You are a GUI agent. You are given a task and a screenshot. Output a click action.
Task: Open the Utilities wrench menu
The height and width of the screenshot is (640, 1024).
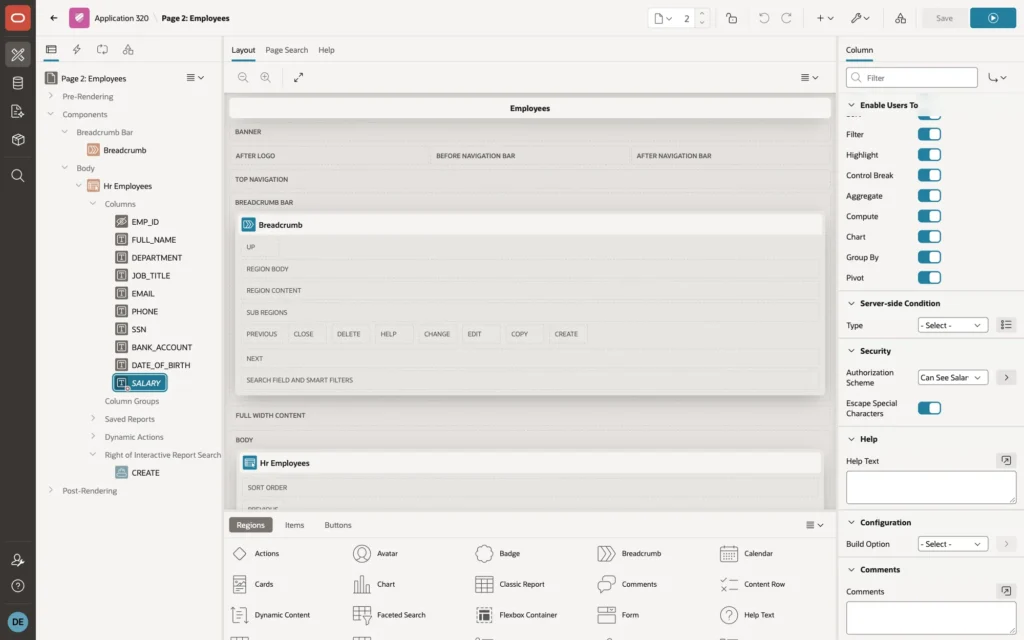[860, 18]
